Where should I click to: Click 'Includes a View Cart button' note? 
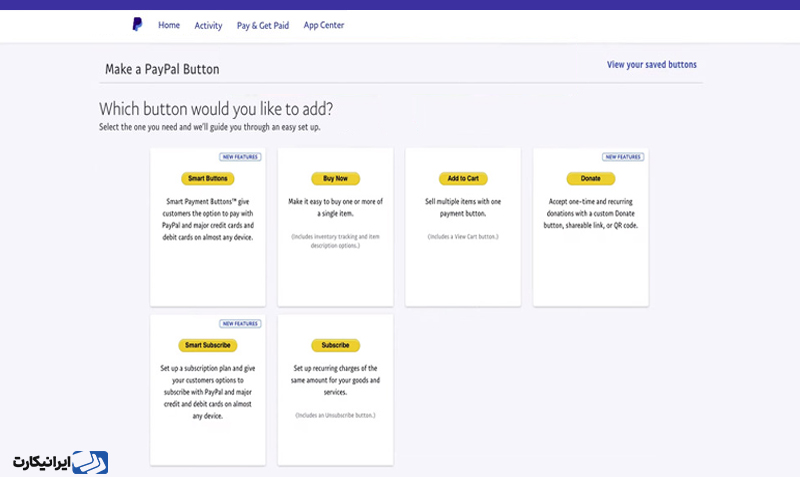pyautogui.click(x=463, y=237)
